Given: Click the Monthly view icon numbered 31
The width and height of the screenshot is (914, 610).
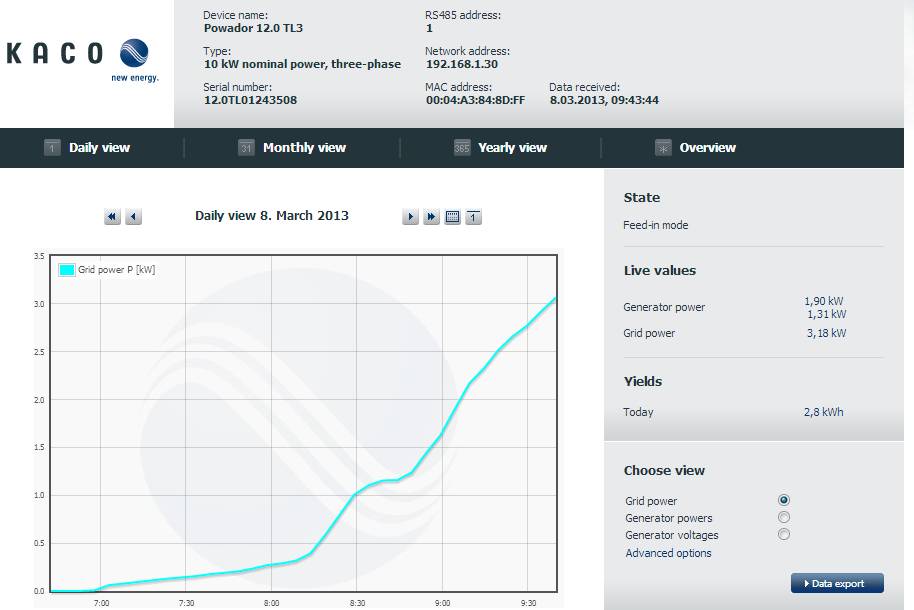Looking at the screenshot, I should tap(246, 148).
